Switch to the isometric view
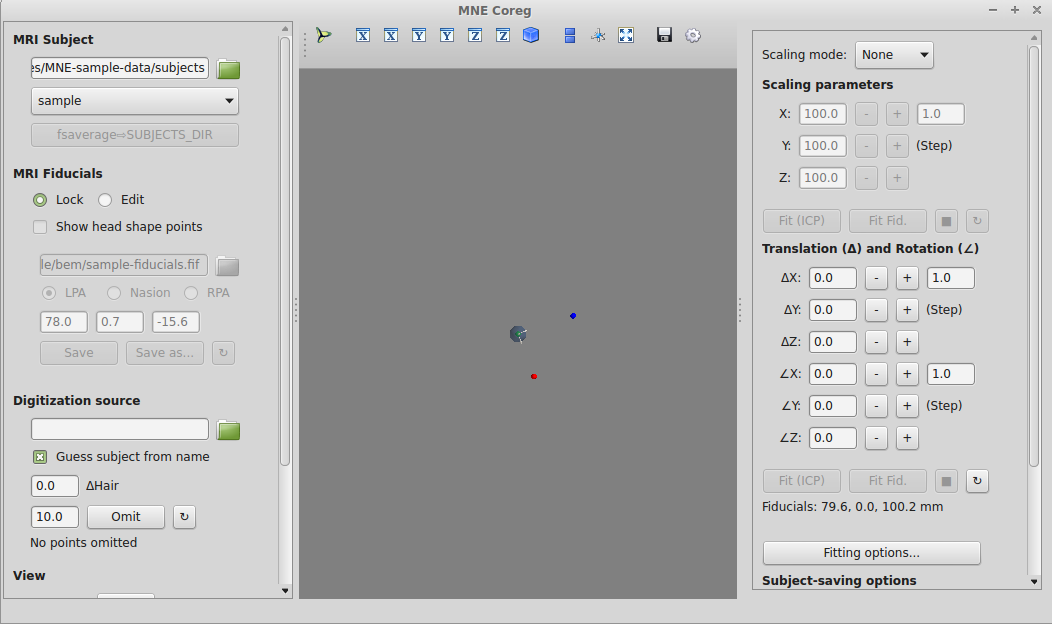This screenshot has width=1052, height=624. [x=531, y=35]
